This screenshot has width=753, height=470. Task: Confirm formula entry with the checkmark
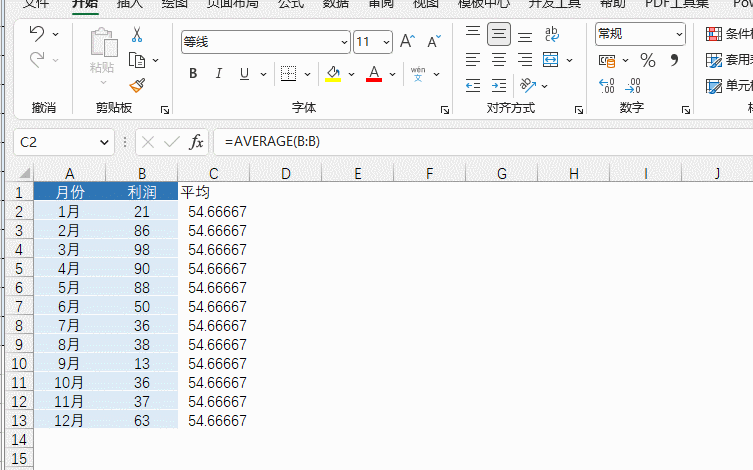pyautogui.click(x=171, y=142)
